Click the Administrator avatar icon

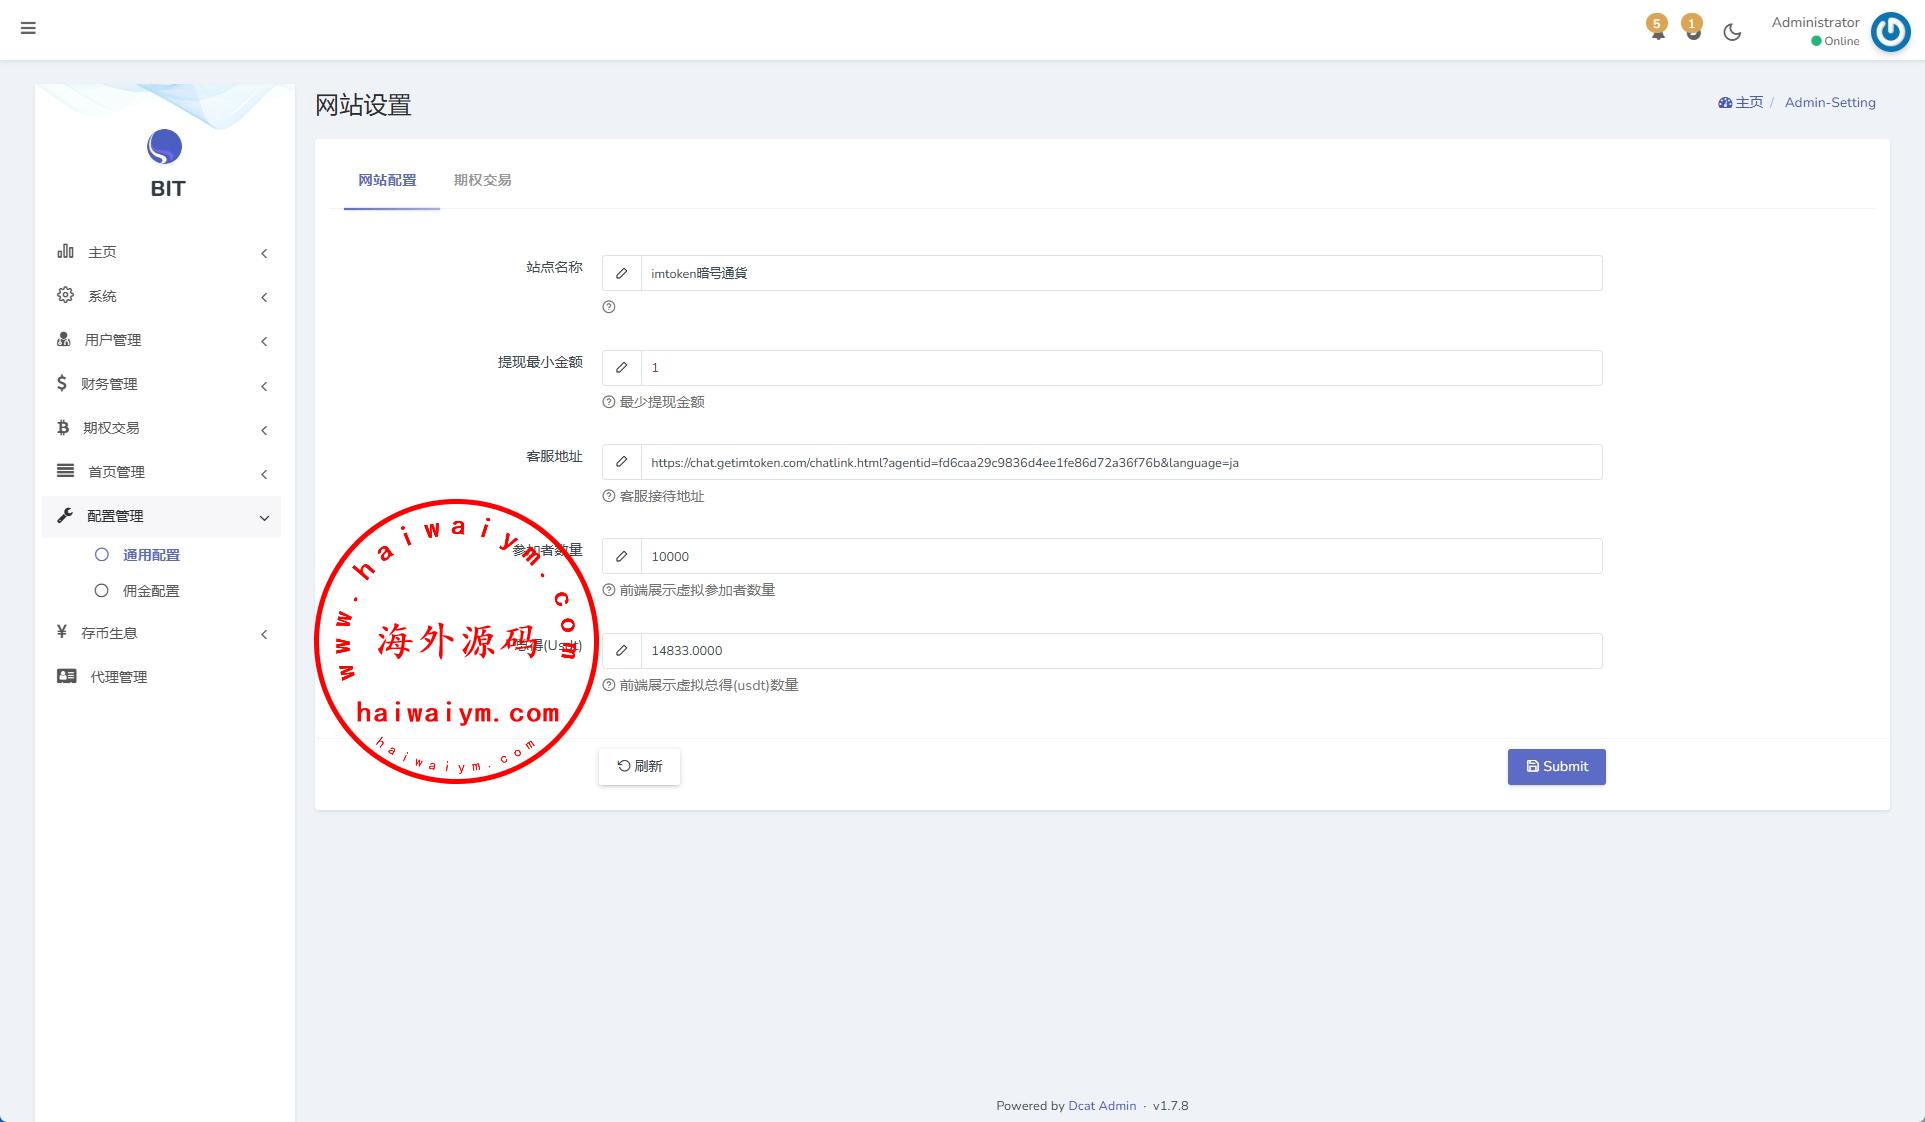(1890, 32)
